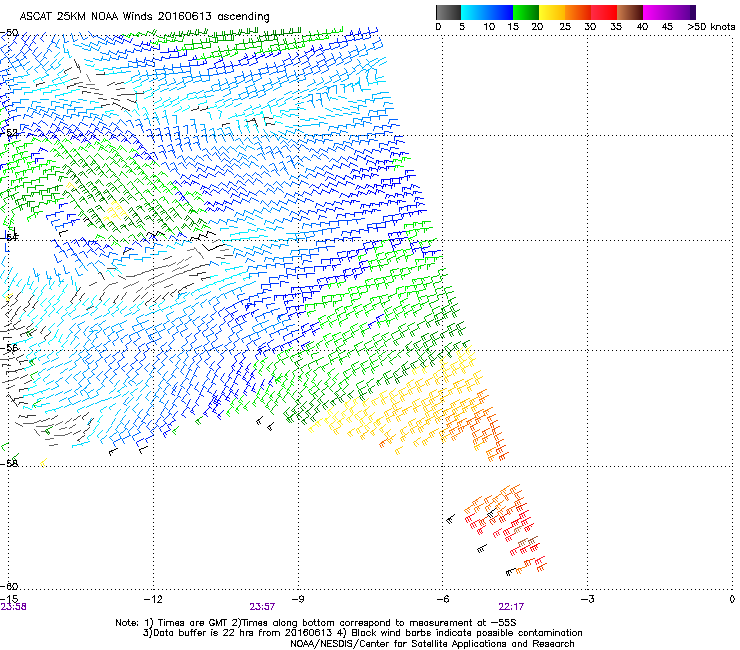Click the "40" label under the color bar
This screenshot has height=650, width=740.
(642, 27)
